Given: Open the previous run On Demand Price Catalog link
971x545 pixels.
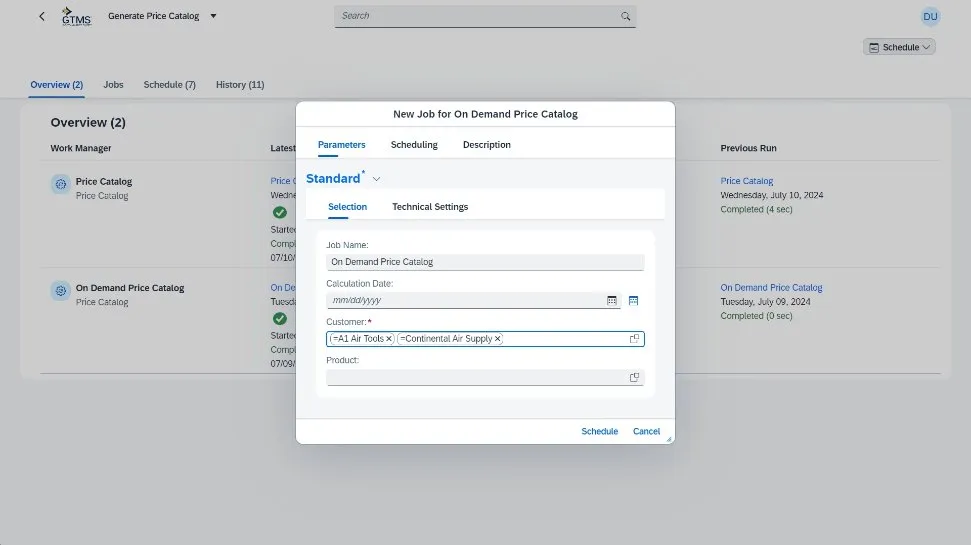Looking at the screenshot, I should 771,288.
